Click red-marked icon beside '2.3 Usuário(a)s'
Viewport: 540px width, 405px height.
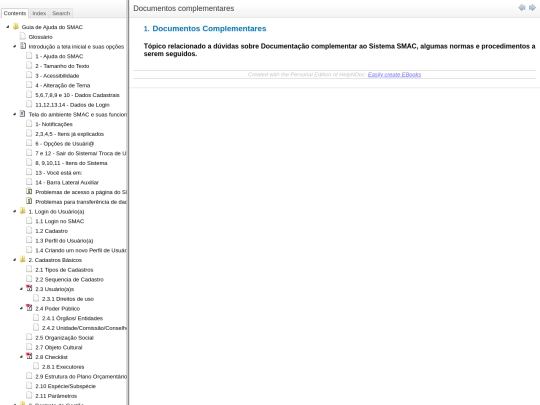coord(29,288)
